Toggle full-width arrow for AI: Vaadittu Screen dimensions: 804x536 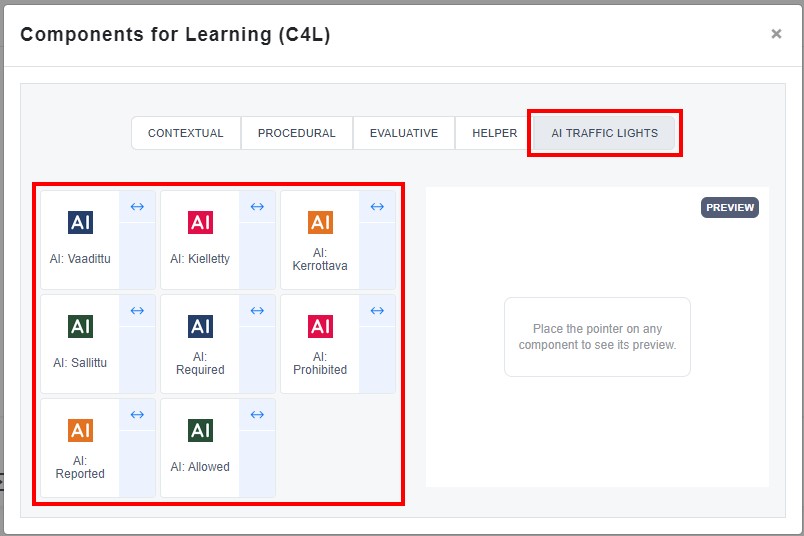coord(137,207)
